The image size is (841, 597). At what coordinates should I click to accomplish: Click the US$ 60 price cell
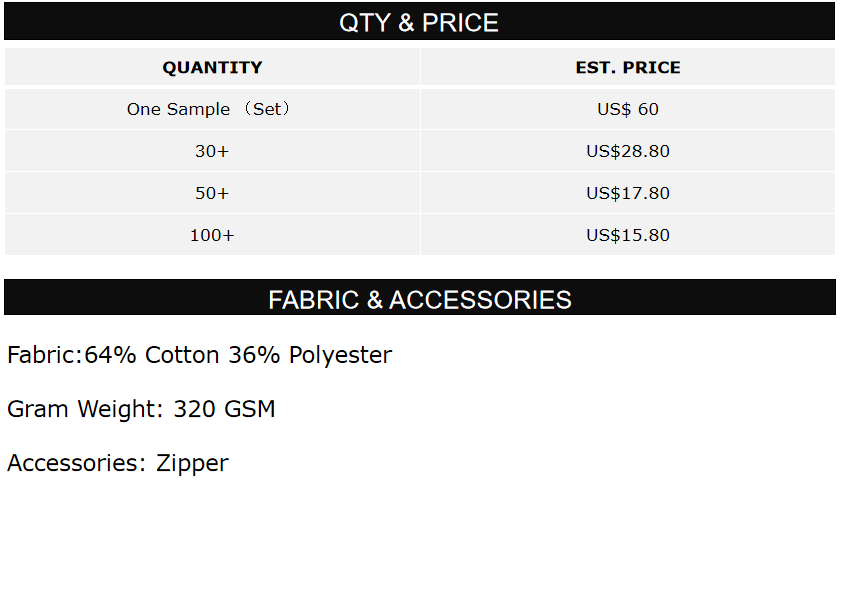[628, 109]
